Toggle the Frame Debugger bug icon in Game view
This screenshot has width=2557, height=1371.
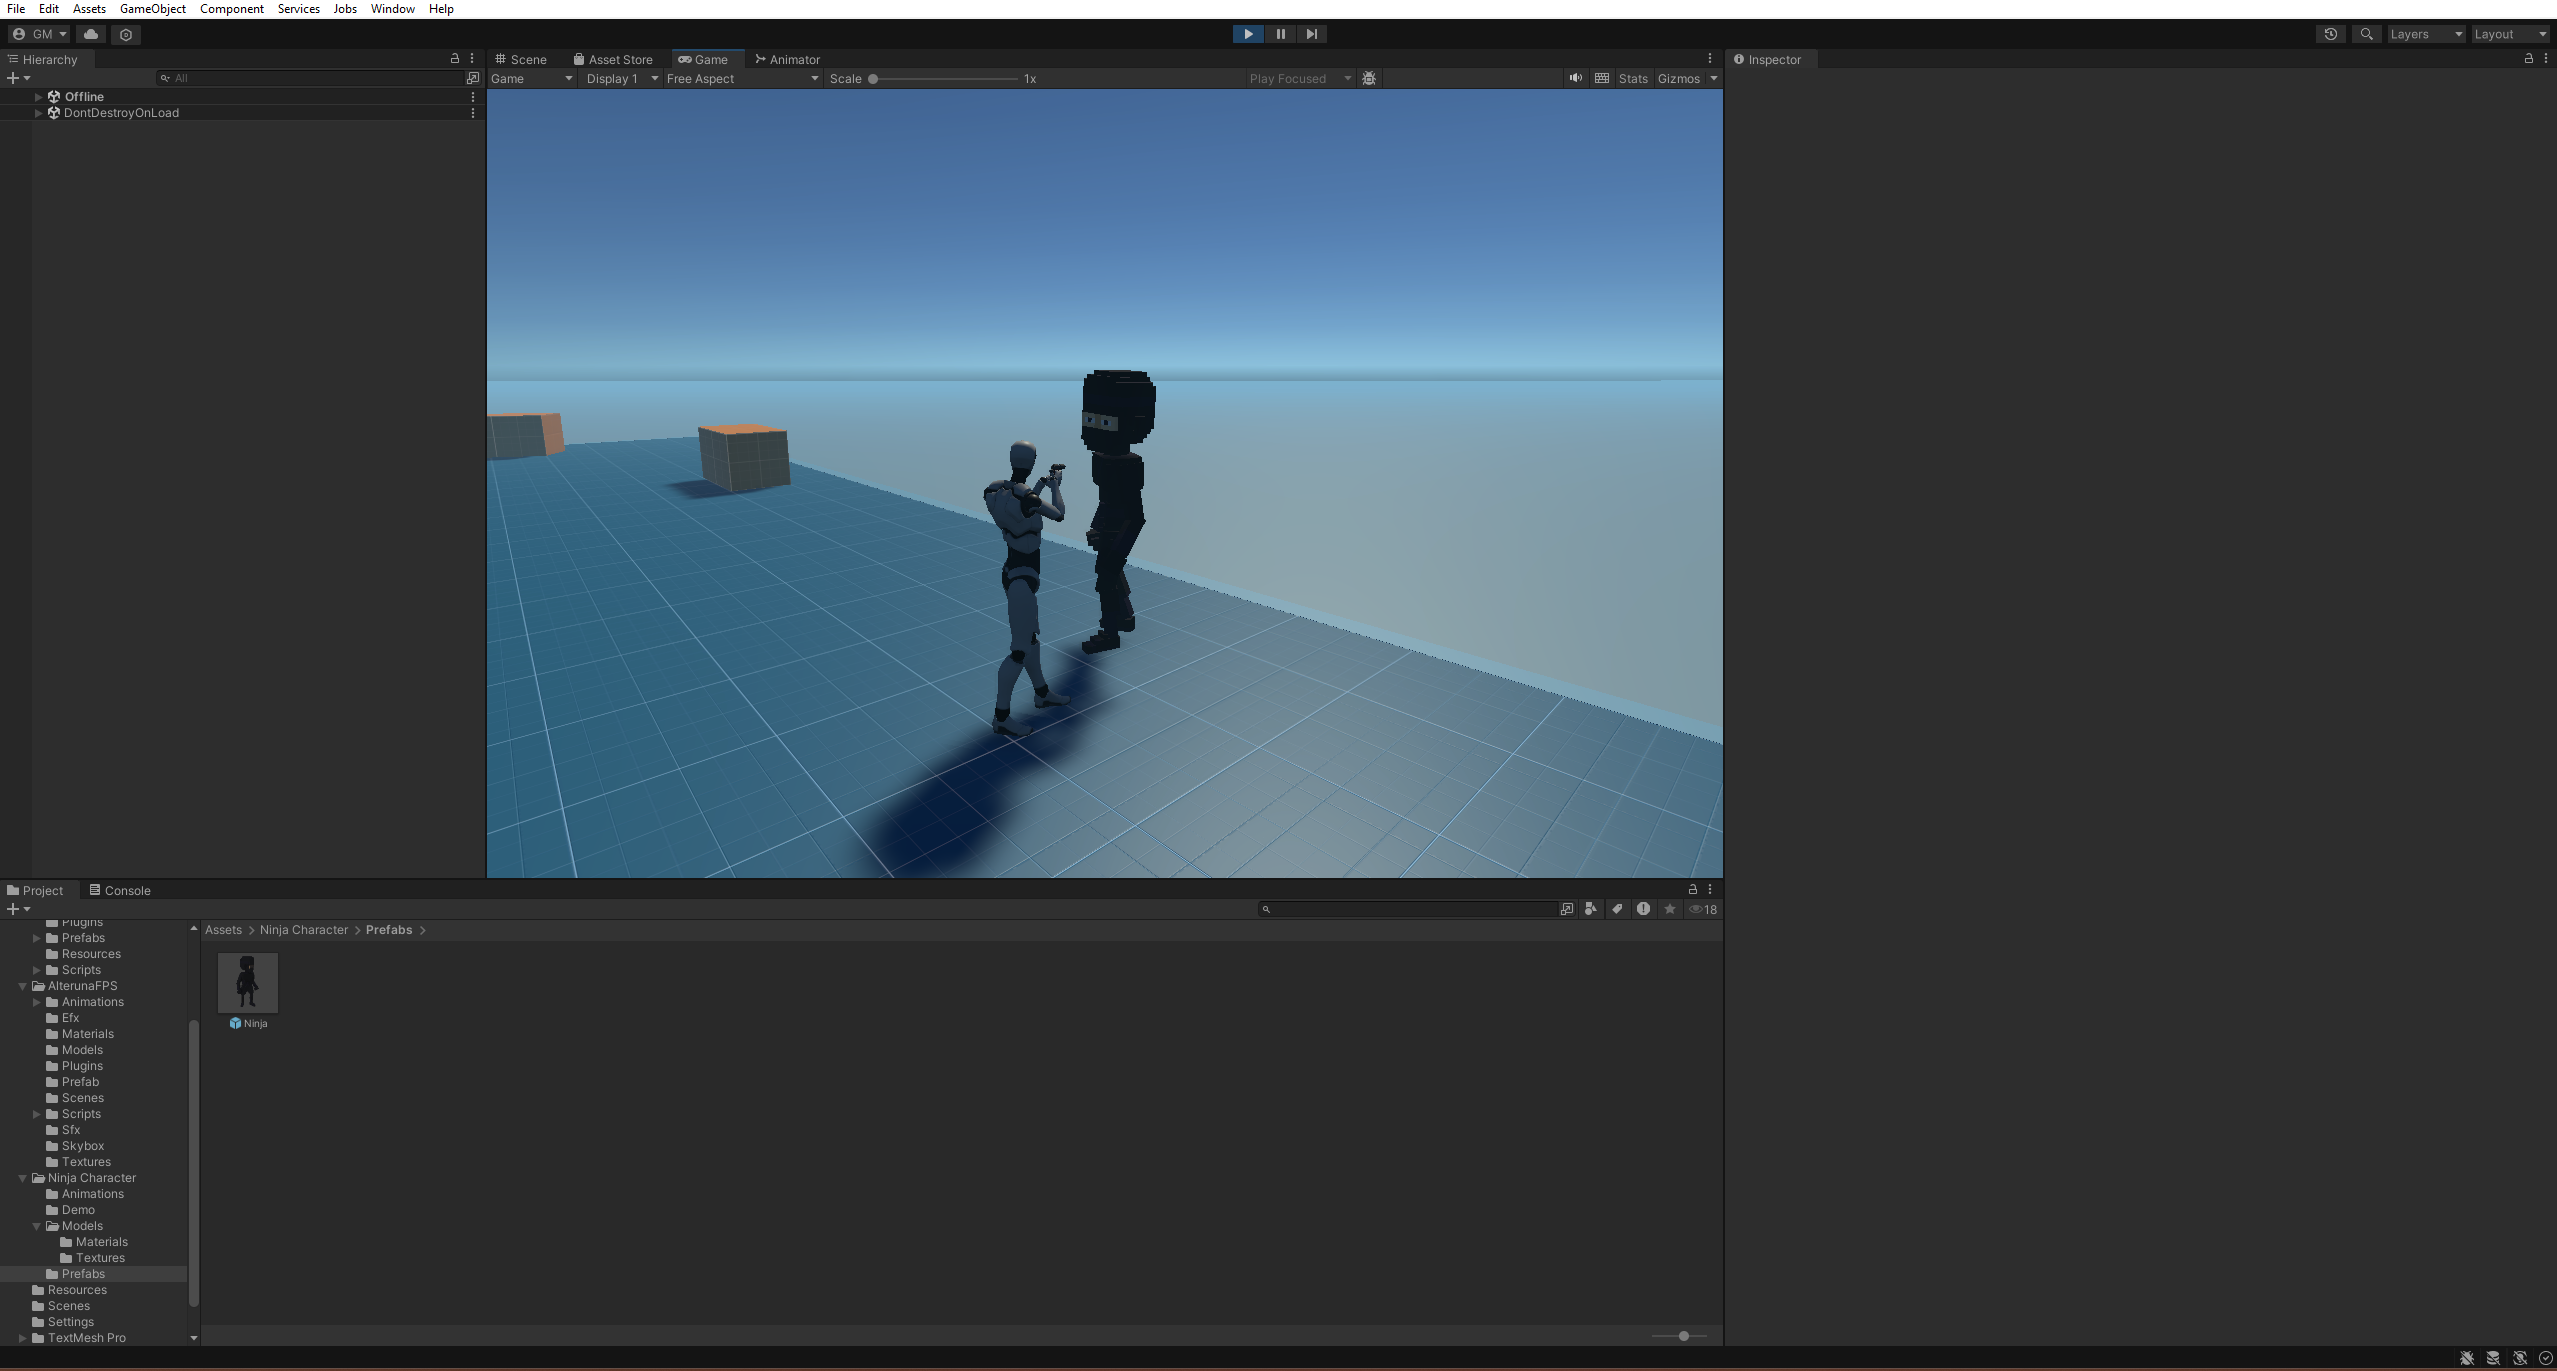(x=1369, y=78)
